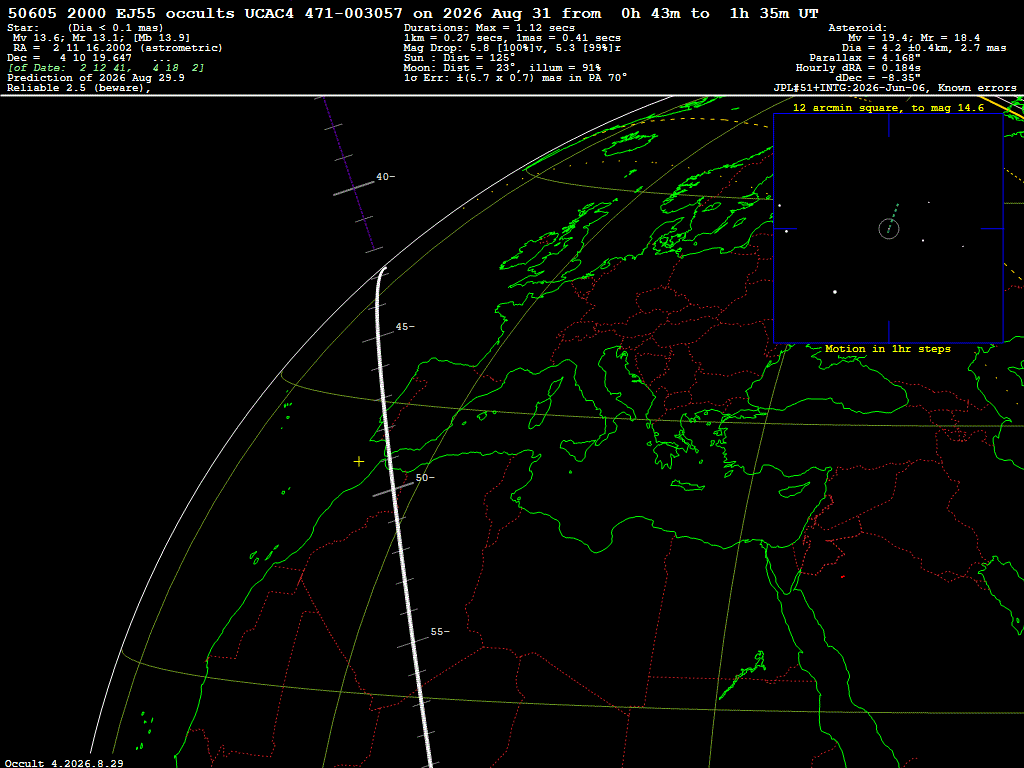Screen dimensions: 1024x768
Task: Click the 'Motion in 1hr steps' label
Action: coord(888,349)
